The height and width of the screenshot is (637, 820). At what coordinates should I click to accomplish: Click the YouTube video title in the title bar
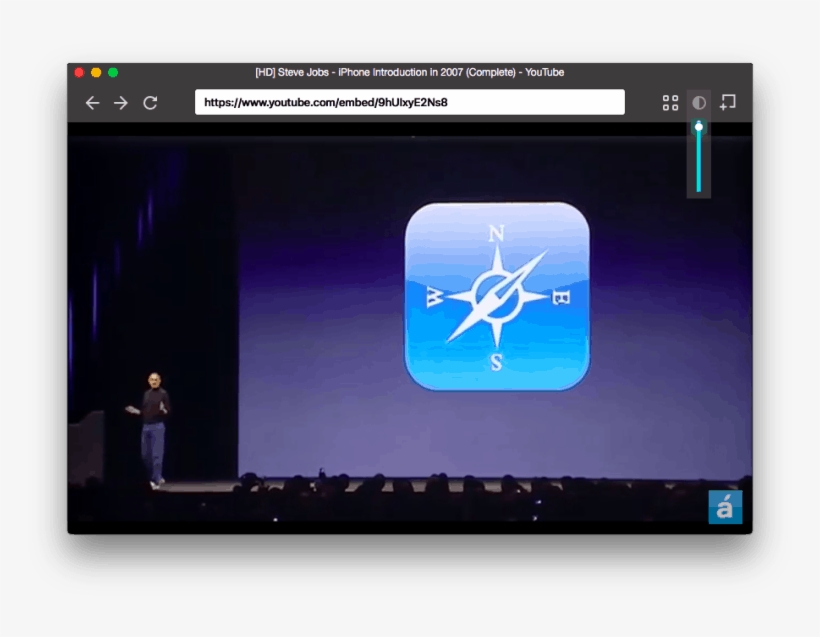click(x=410, y=72)
